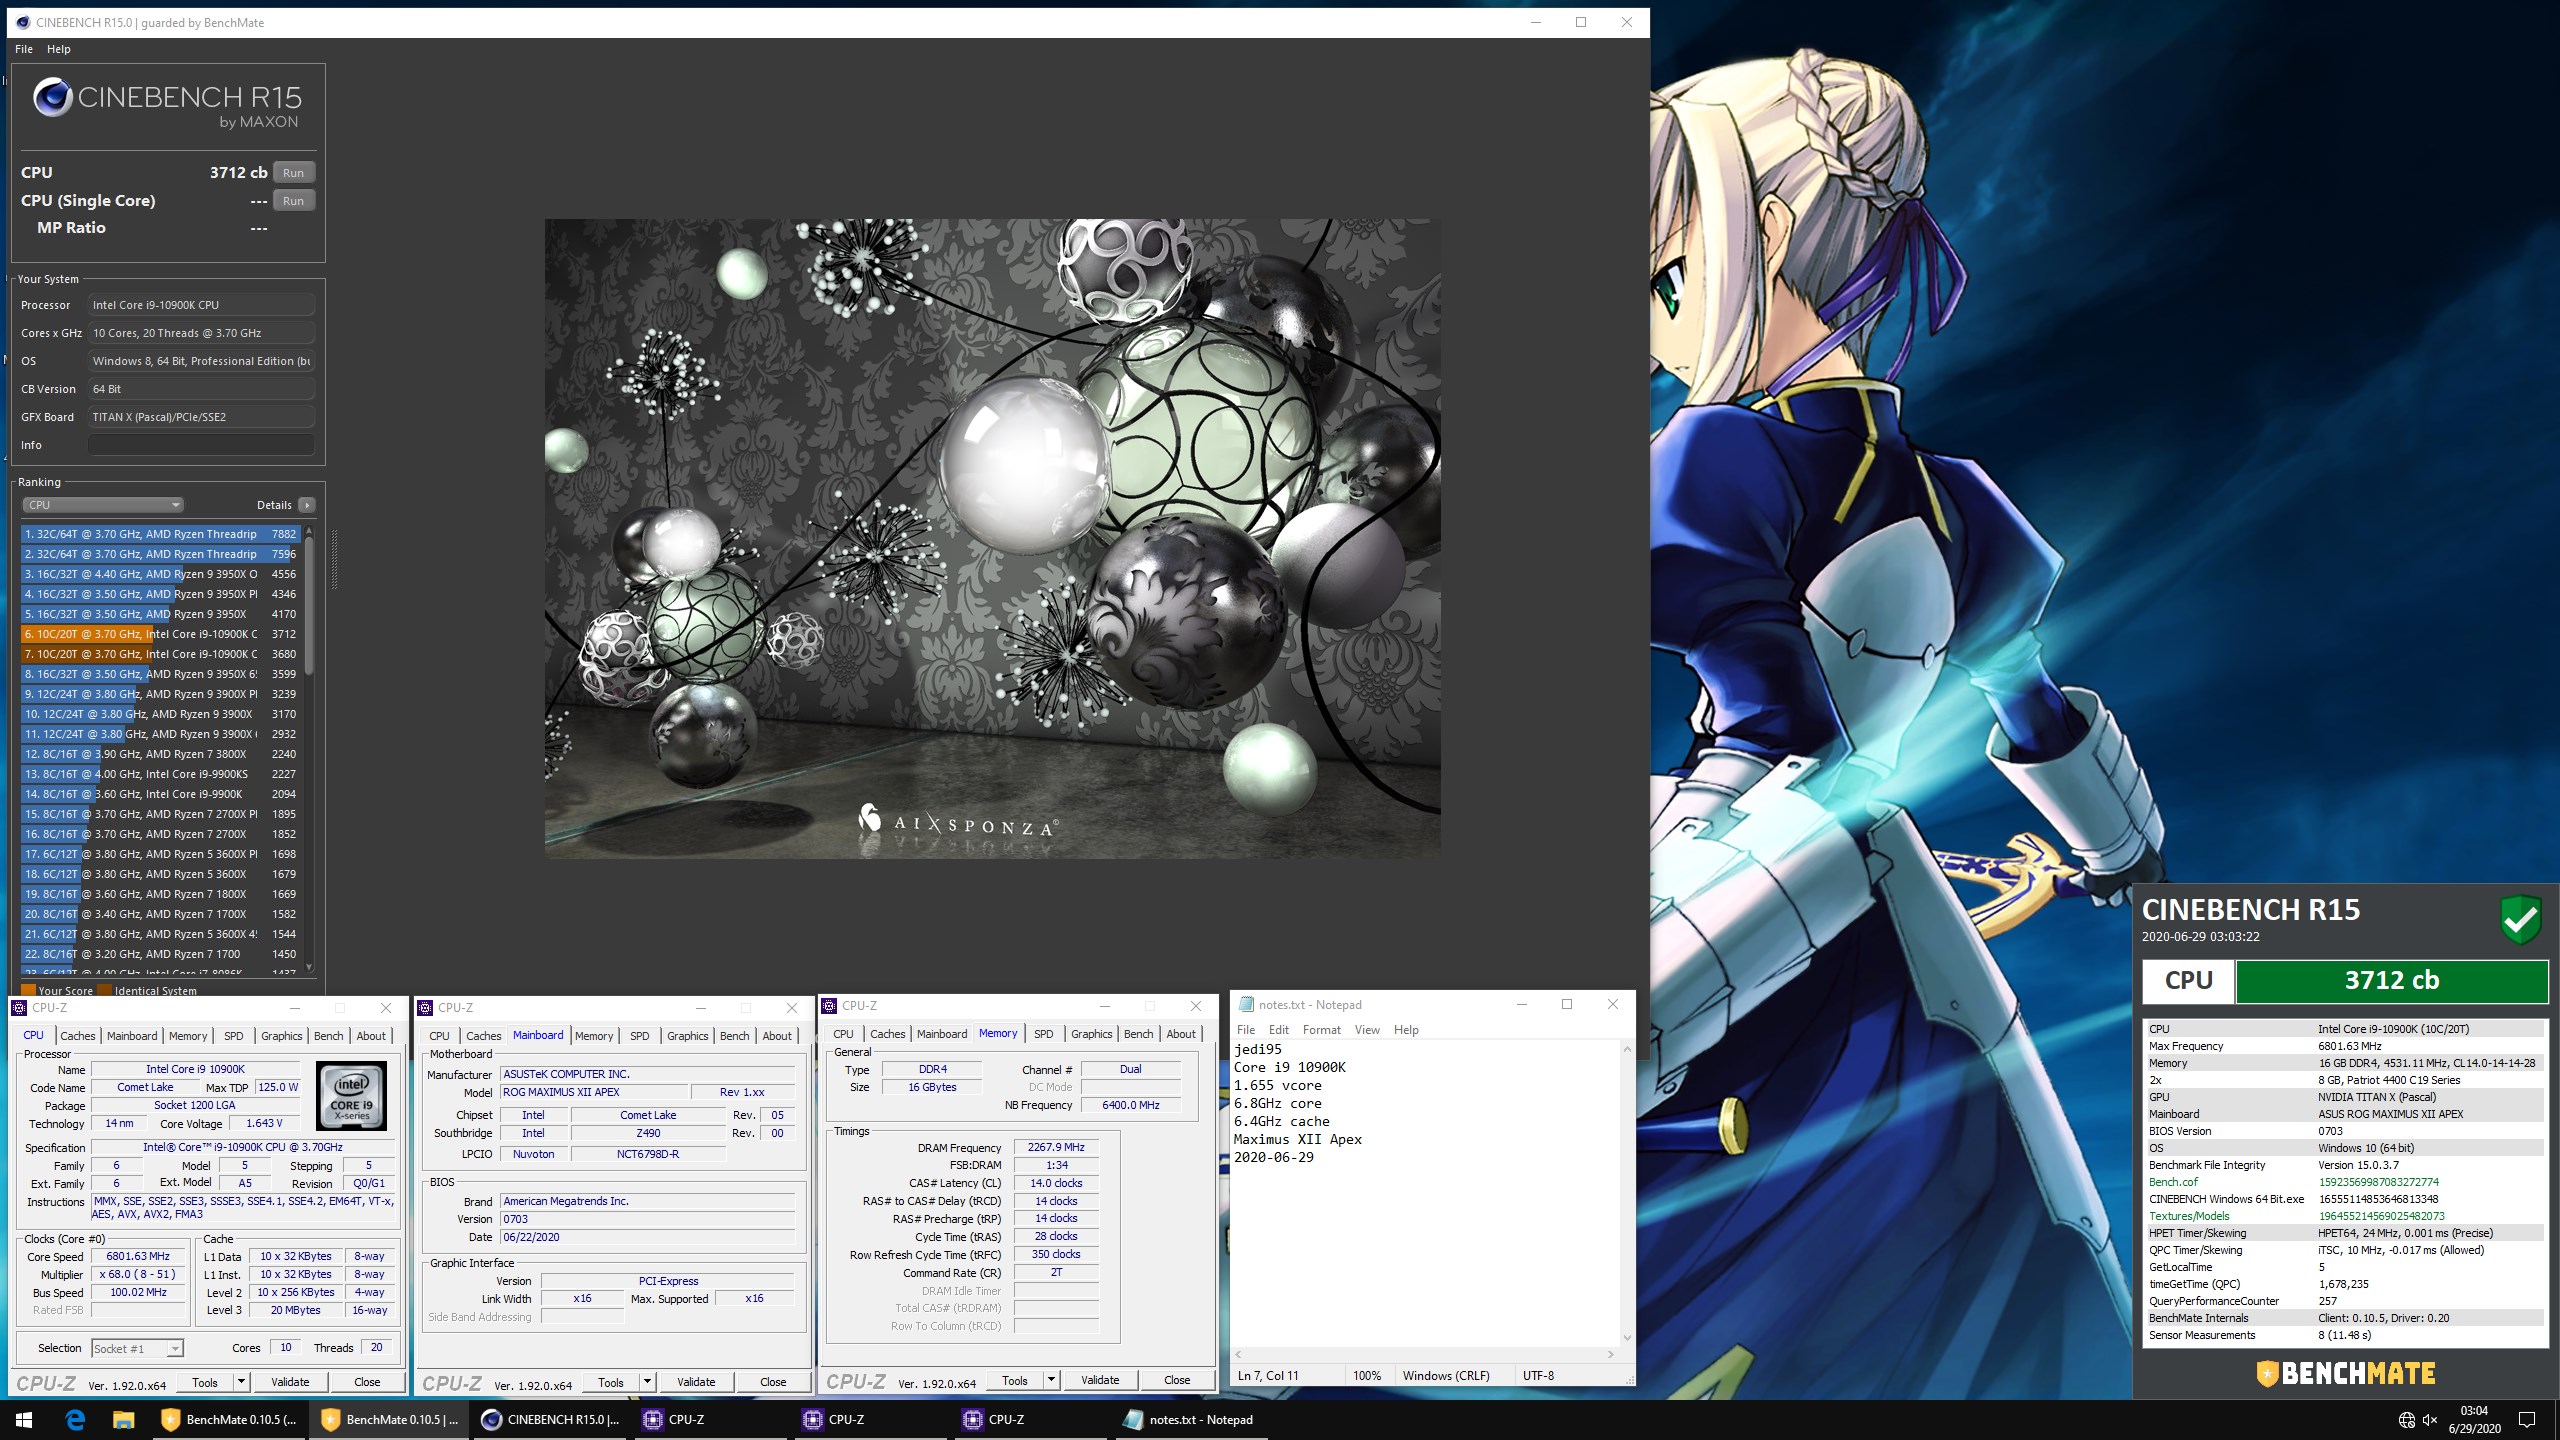2560x1440 pixels.
Task: Open the Action Center notifications icon
Action: [2527, 1420]
